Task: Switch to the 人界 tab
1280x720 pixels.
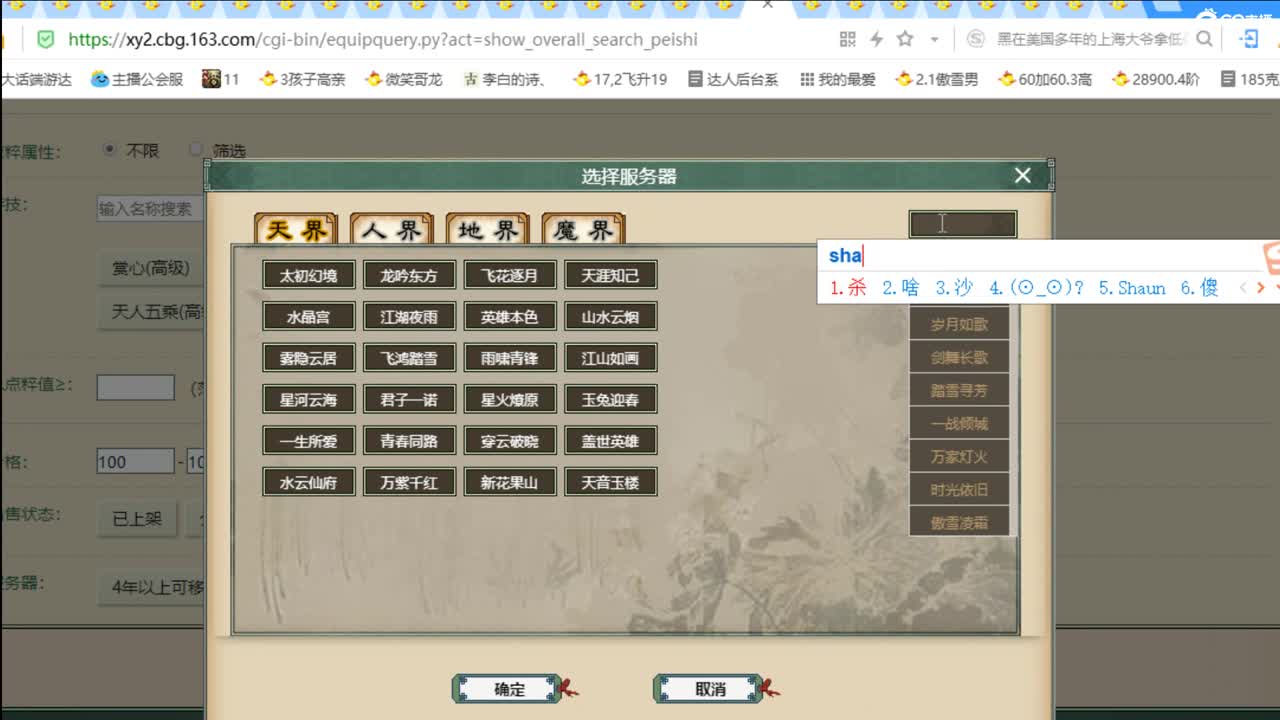Action: 392,230
